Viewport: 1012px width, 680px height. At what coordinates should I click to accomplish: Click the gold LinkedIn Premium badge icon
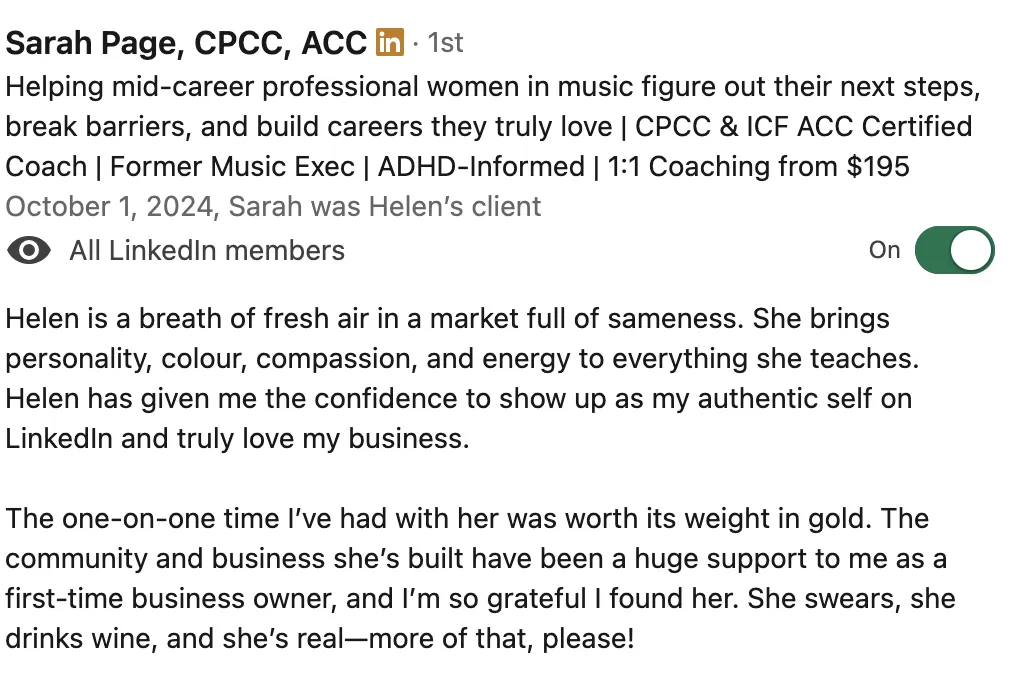pyautogui.click(x=390, y=43)
